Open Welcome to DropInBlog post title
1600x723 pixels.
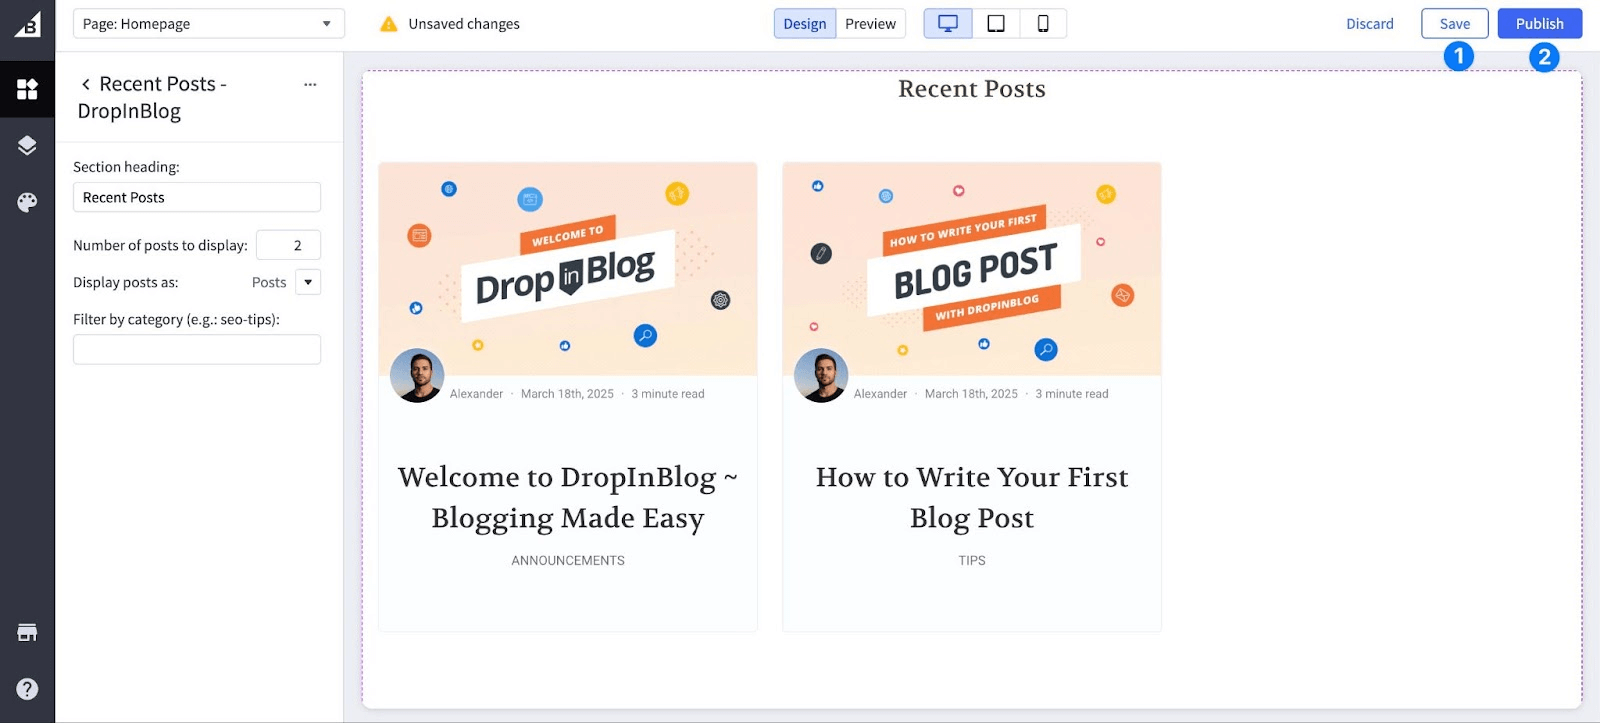(x=568, y=497)
